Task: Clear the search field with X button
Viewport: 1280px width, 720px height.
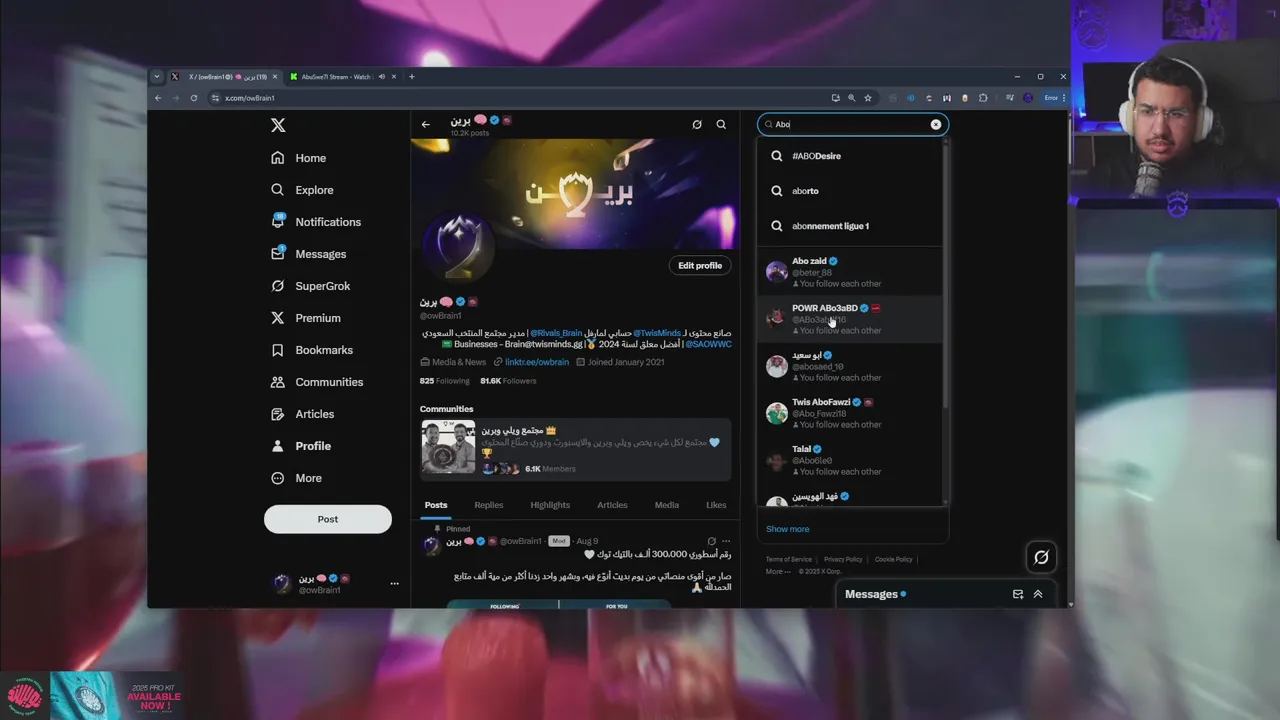Action: tap(936, 125)
